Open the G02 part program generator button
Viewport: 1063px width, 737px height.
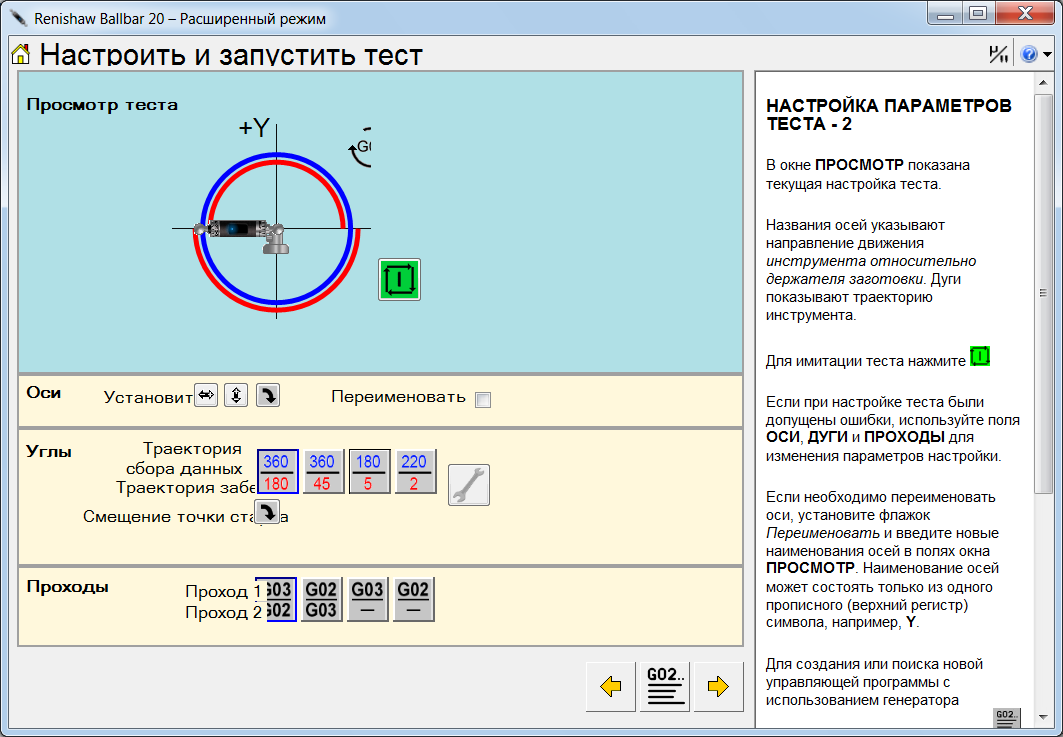665,687
